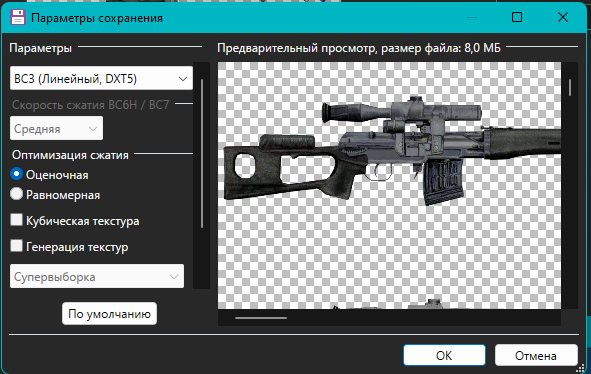The image size is (591, 374).
Task: Click the Скорость сжатия BC6H / BC7 label
Action: (x=90, y=104)
